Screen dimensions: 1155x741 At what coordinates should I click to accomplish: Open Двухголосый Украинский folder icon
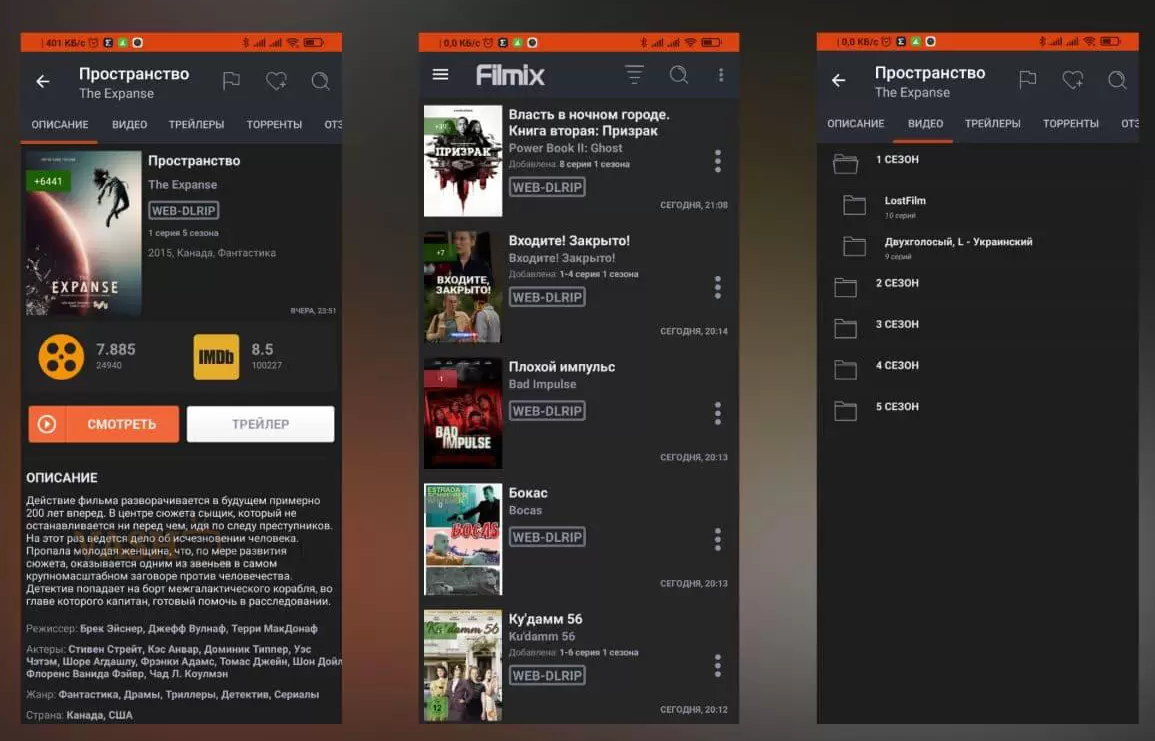pos(854,246)
